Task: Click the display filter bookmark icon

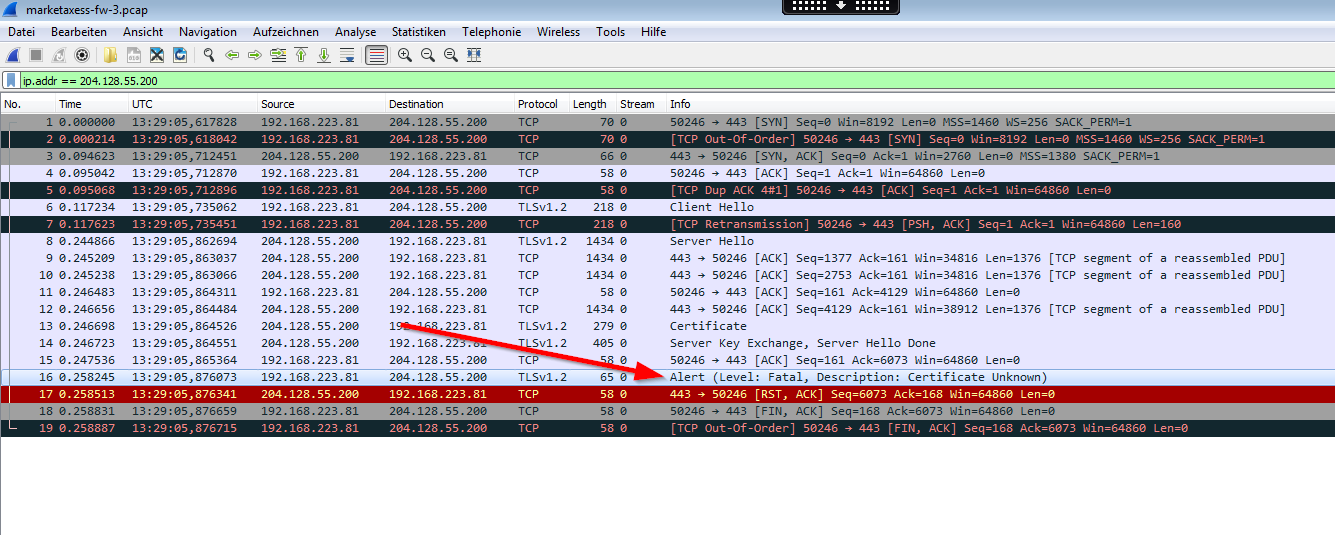Action: 11,81
